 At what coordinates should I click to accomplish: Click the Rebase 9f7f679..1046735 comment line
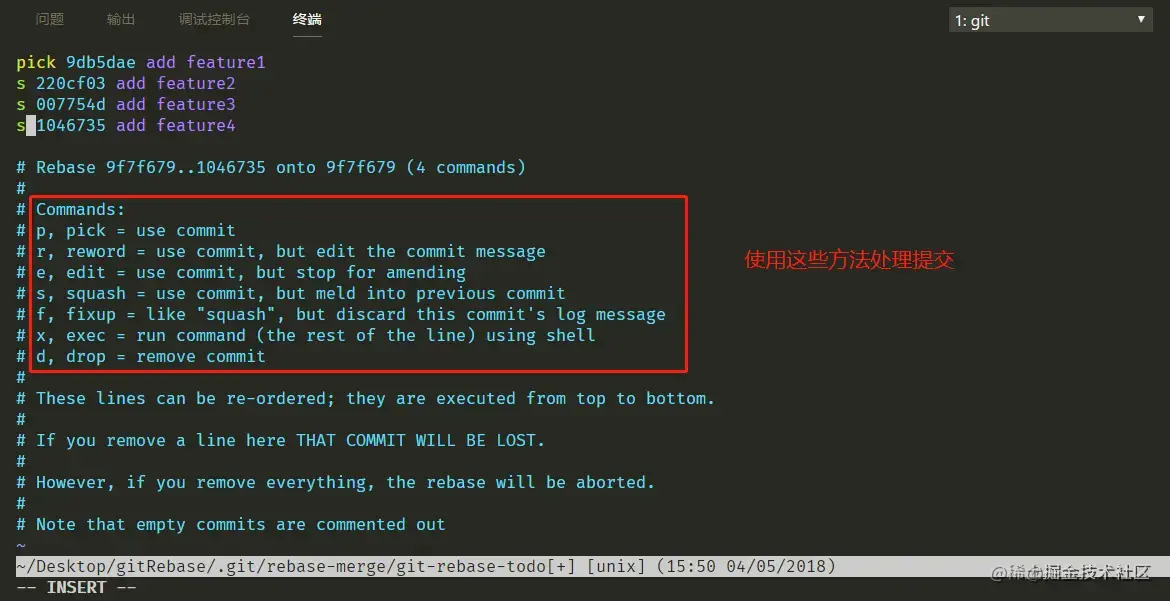coord(271,167)
